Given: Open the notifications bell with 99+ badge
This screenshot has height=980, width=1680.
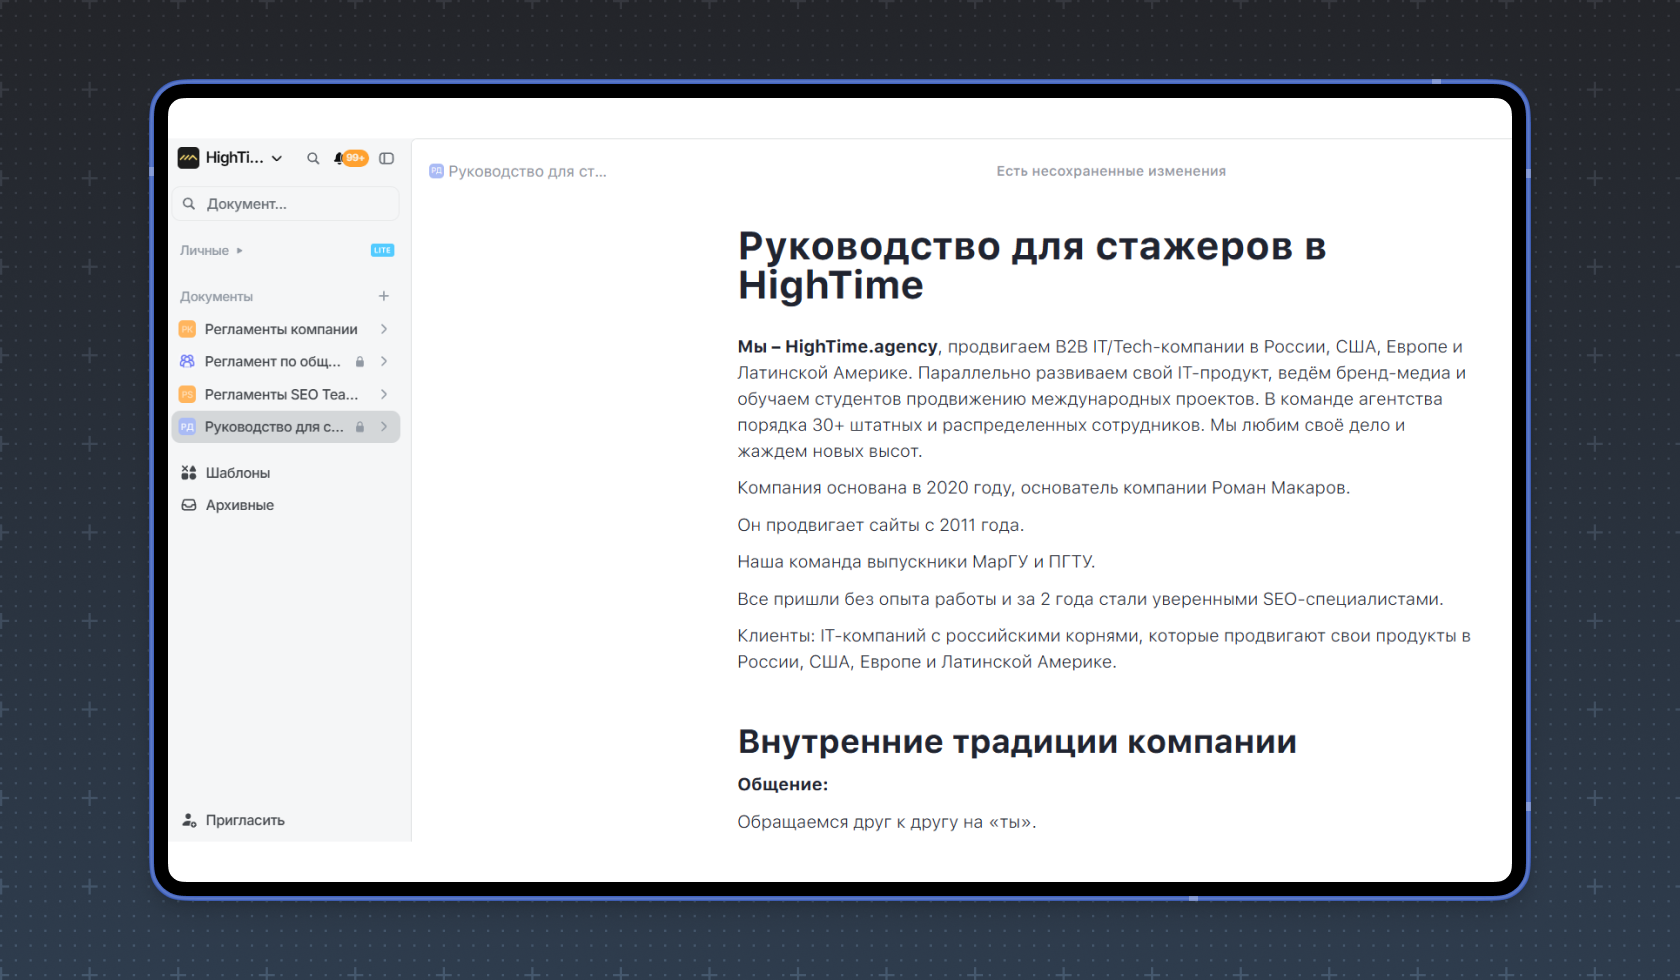Looking at the screenshot, I should click(339, 158).
